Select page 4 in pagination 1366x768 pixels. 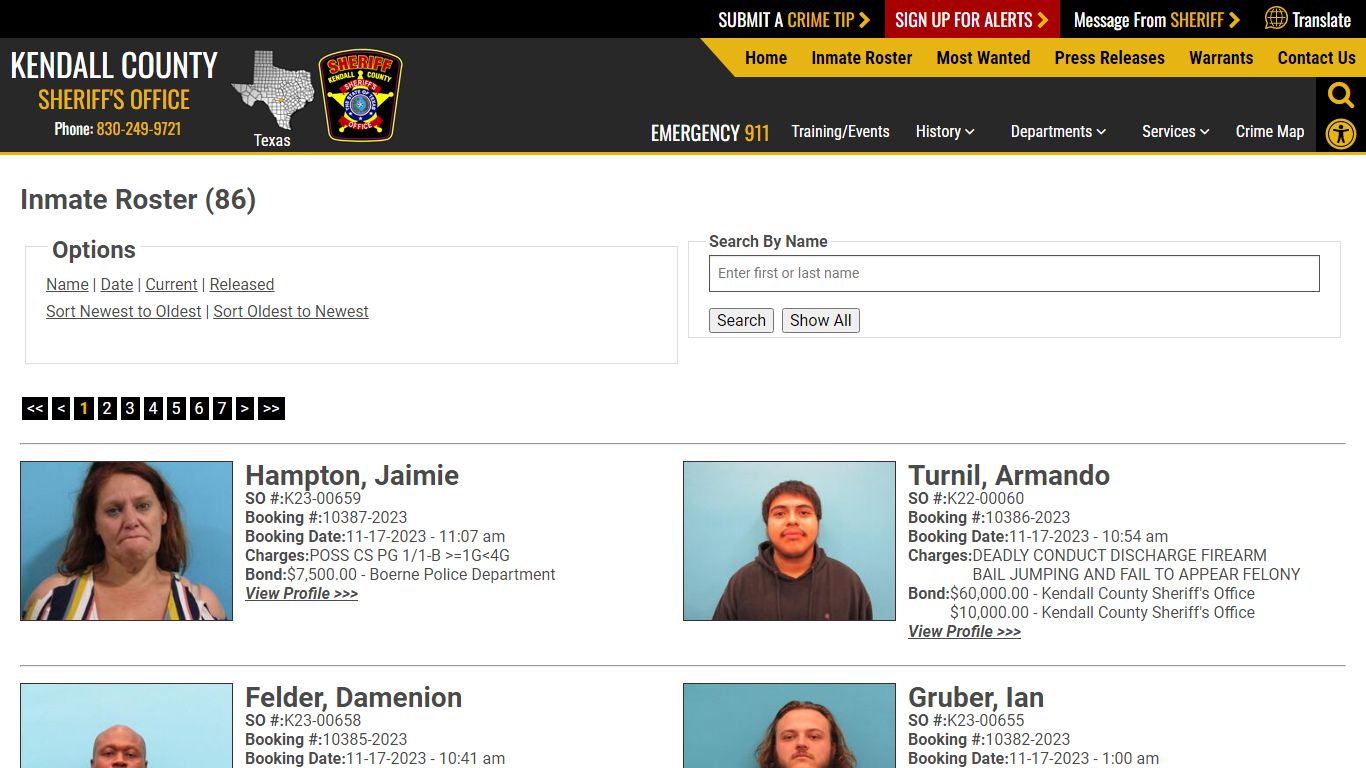pyautogui.click(x=153, y=408)
